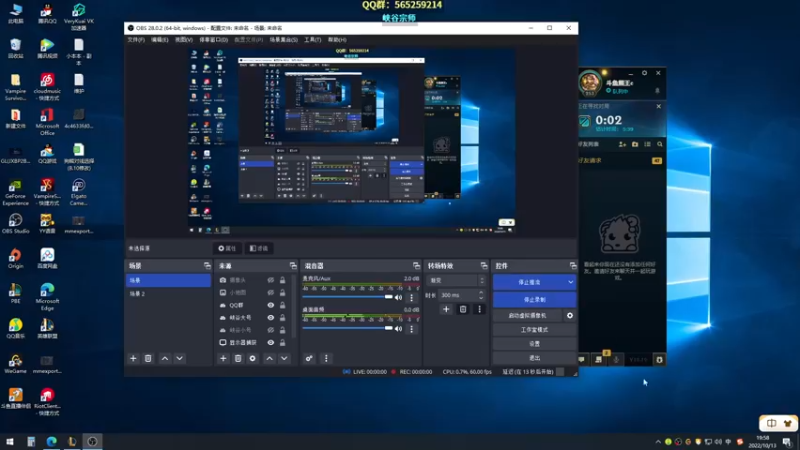Open GeForce Experience desktop shortcut

coord(15,192)
